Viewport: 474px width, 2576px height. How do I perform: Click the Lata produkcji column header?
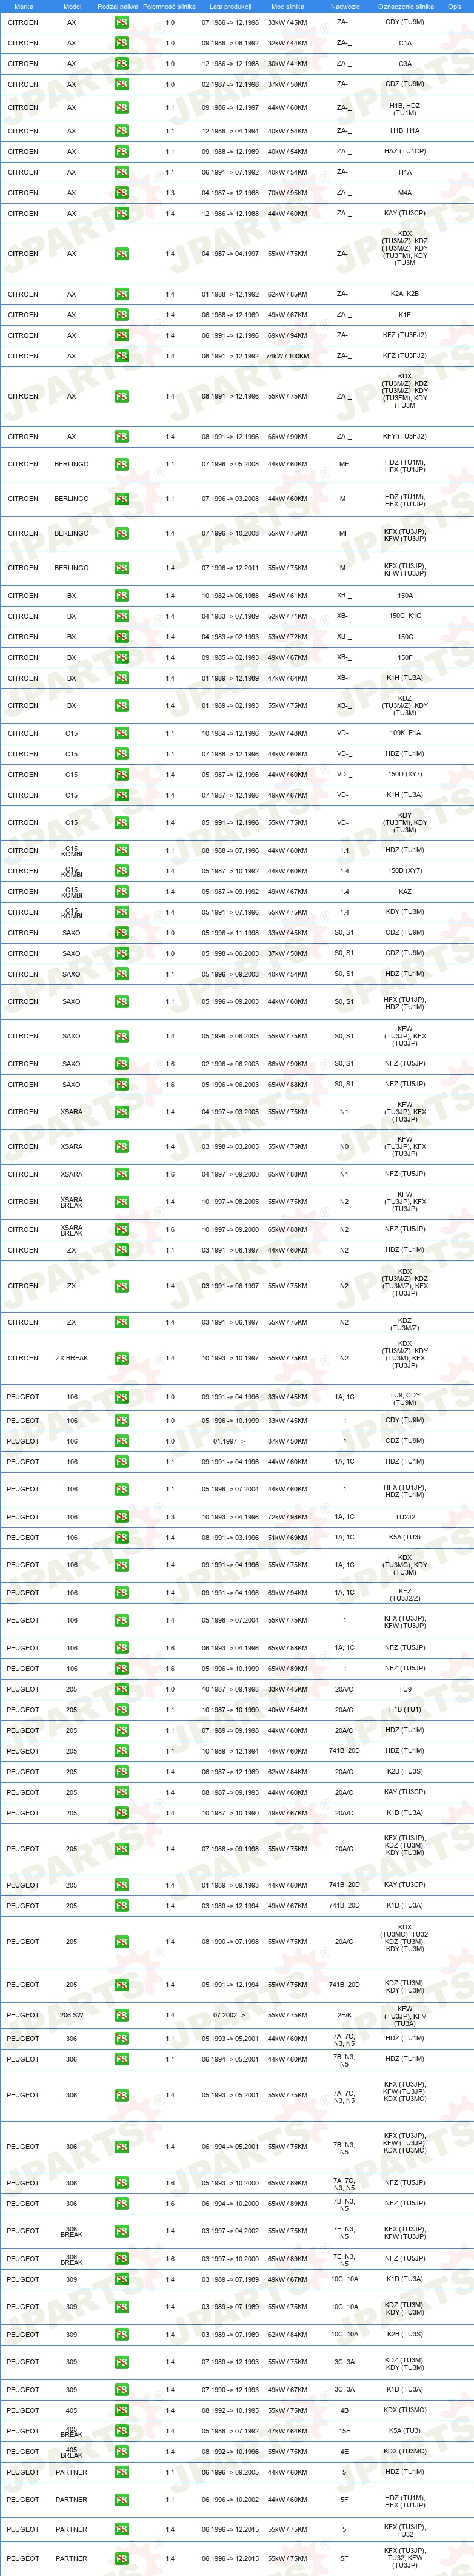click(230, 6)
